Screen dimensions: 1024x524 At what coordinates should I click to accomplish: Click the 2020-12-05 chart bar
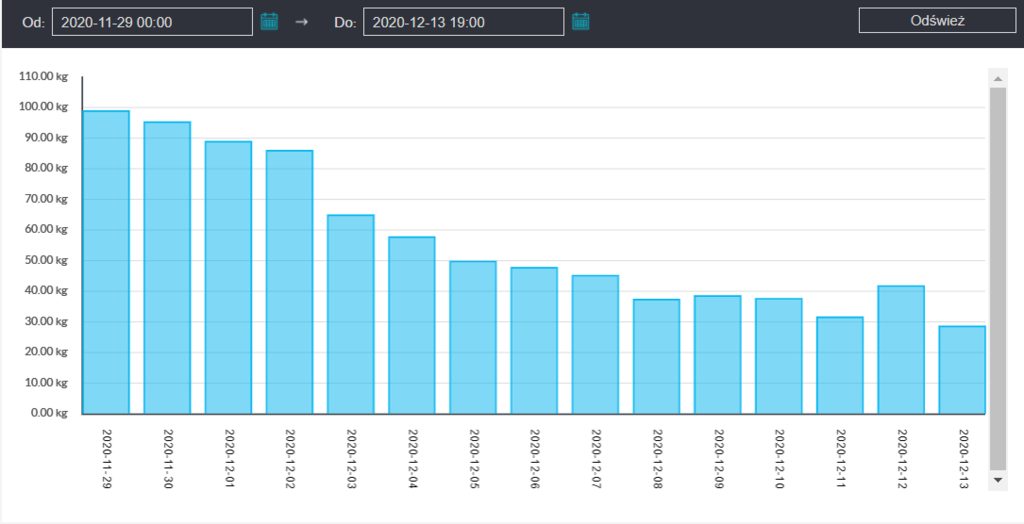coord(473,337)
